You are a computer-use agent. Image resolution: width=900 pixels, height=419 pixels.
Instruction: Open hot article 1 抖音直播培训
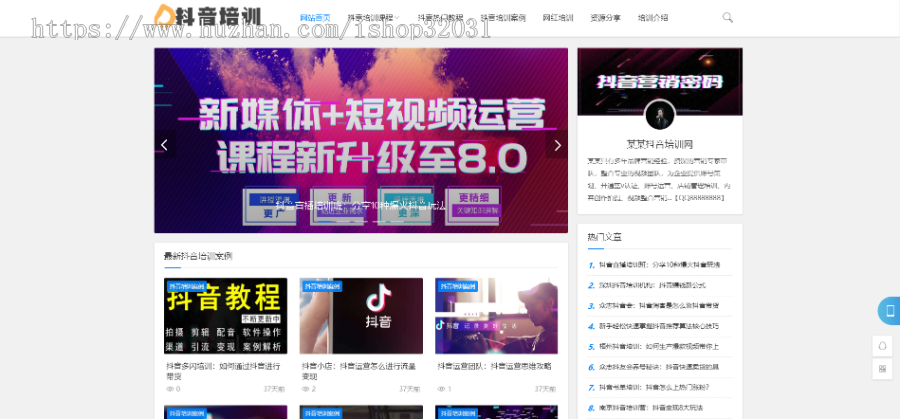[660, 265]
